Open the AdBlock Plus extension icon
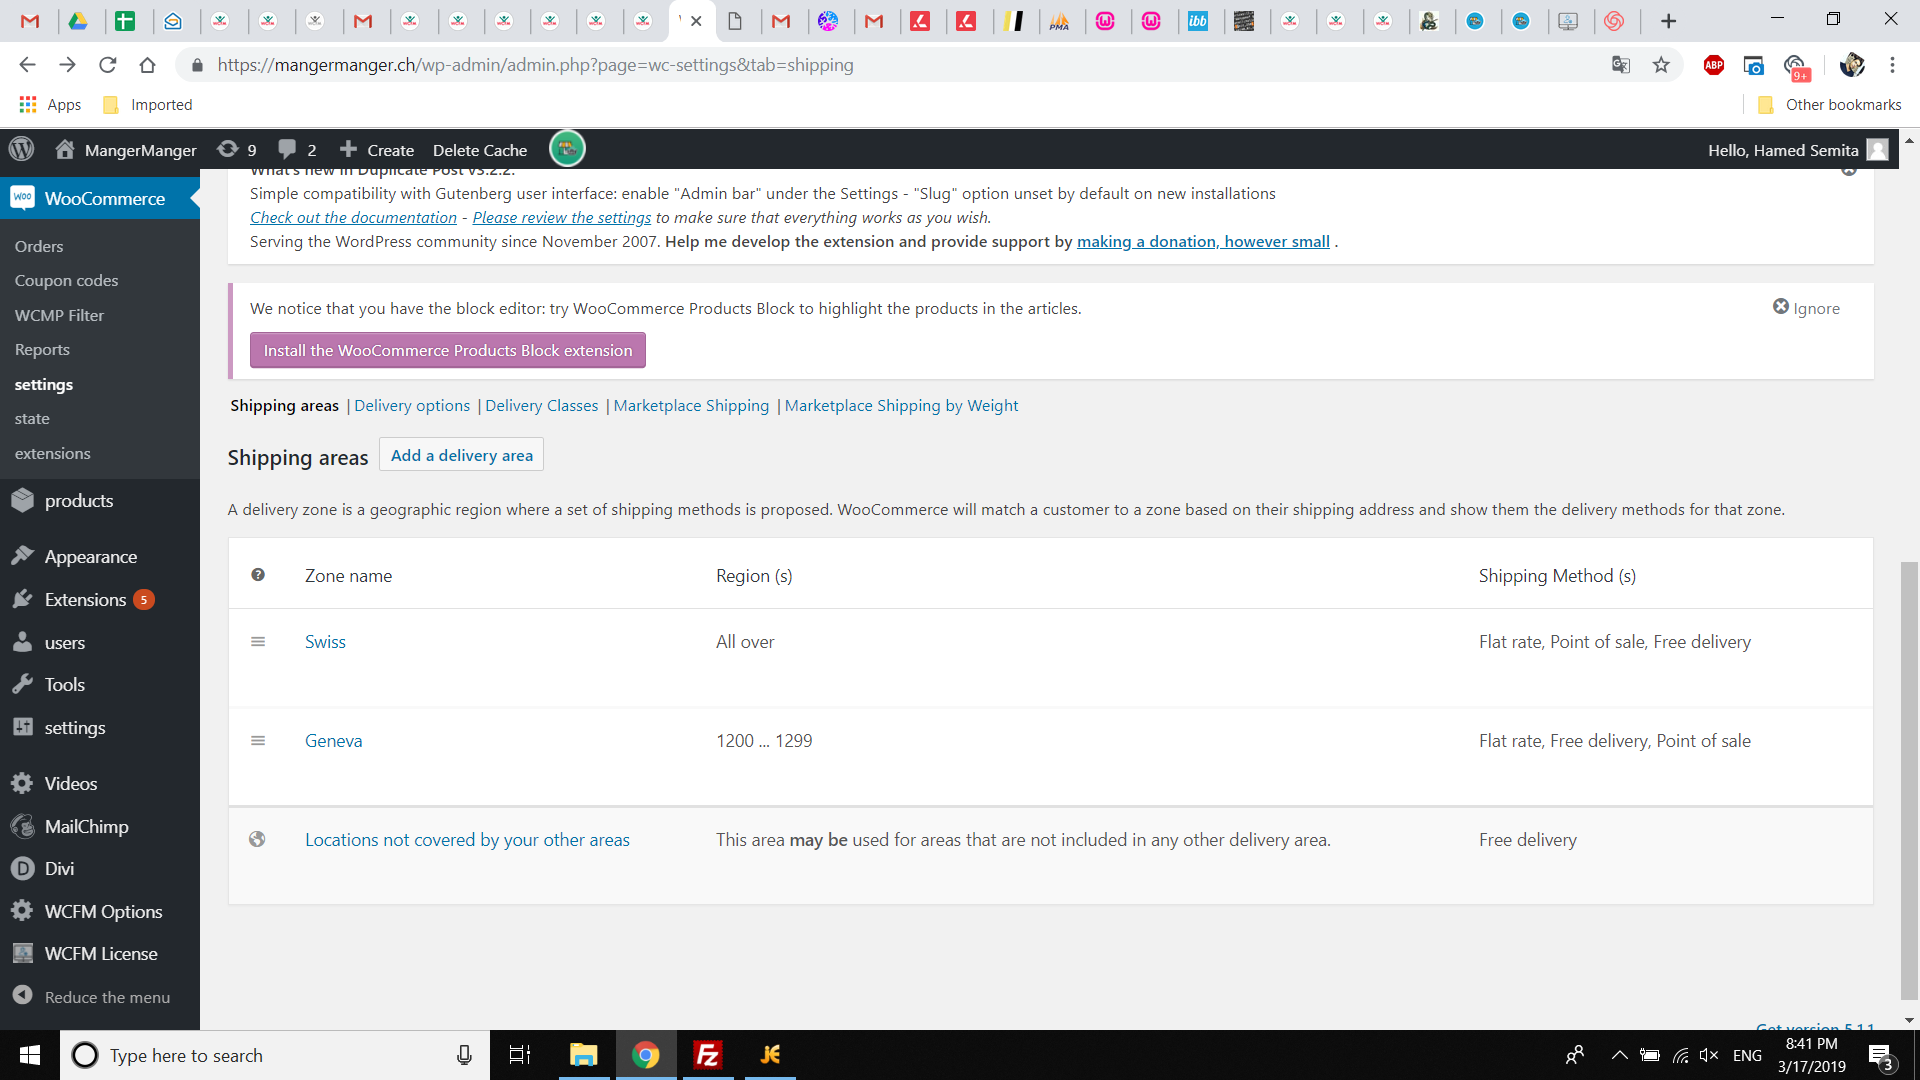 tap(1714, 65)
